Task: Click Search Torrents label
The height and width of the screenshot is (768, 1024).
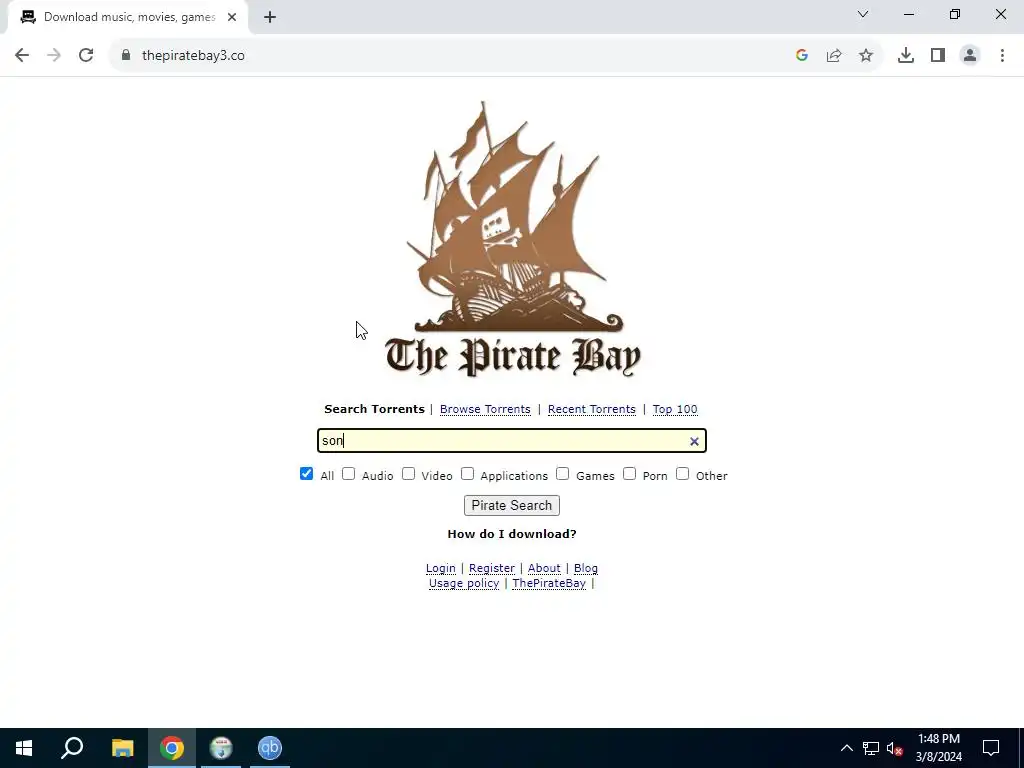Action: 374,409
